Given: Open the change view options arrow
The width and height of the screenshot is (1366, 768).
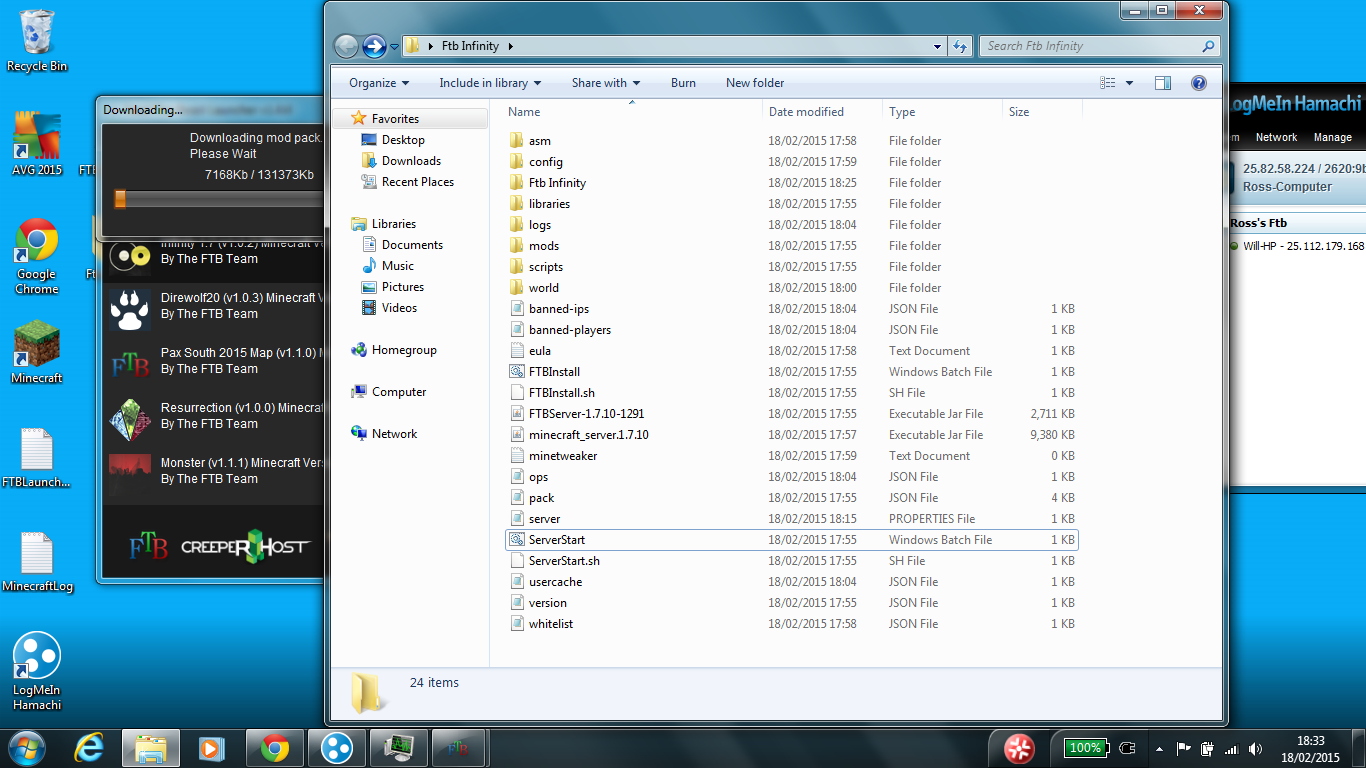Looking at the screenshot, I should click(x=1130, y=83).
